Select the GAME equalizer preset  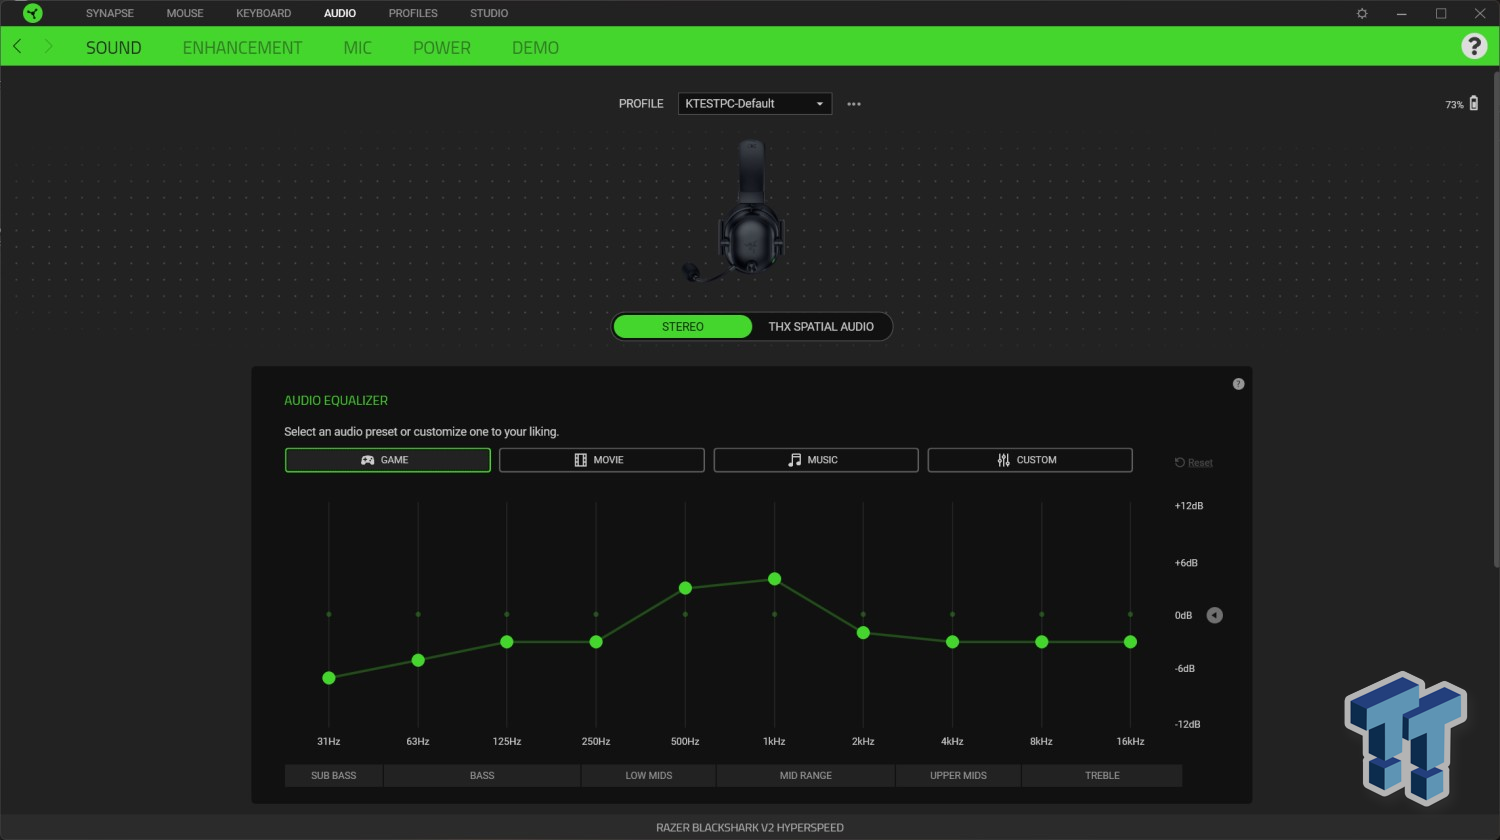[388, 460]
